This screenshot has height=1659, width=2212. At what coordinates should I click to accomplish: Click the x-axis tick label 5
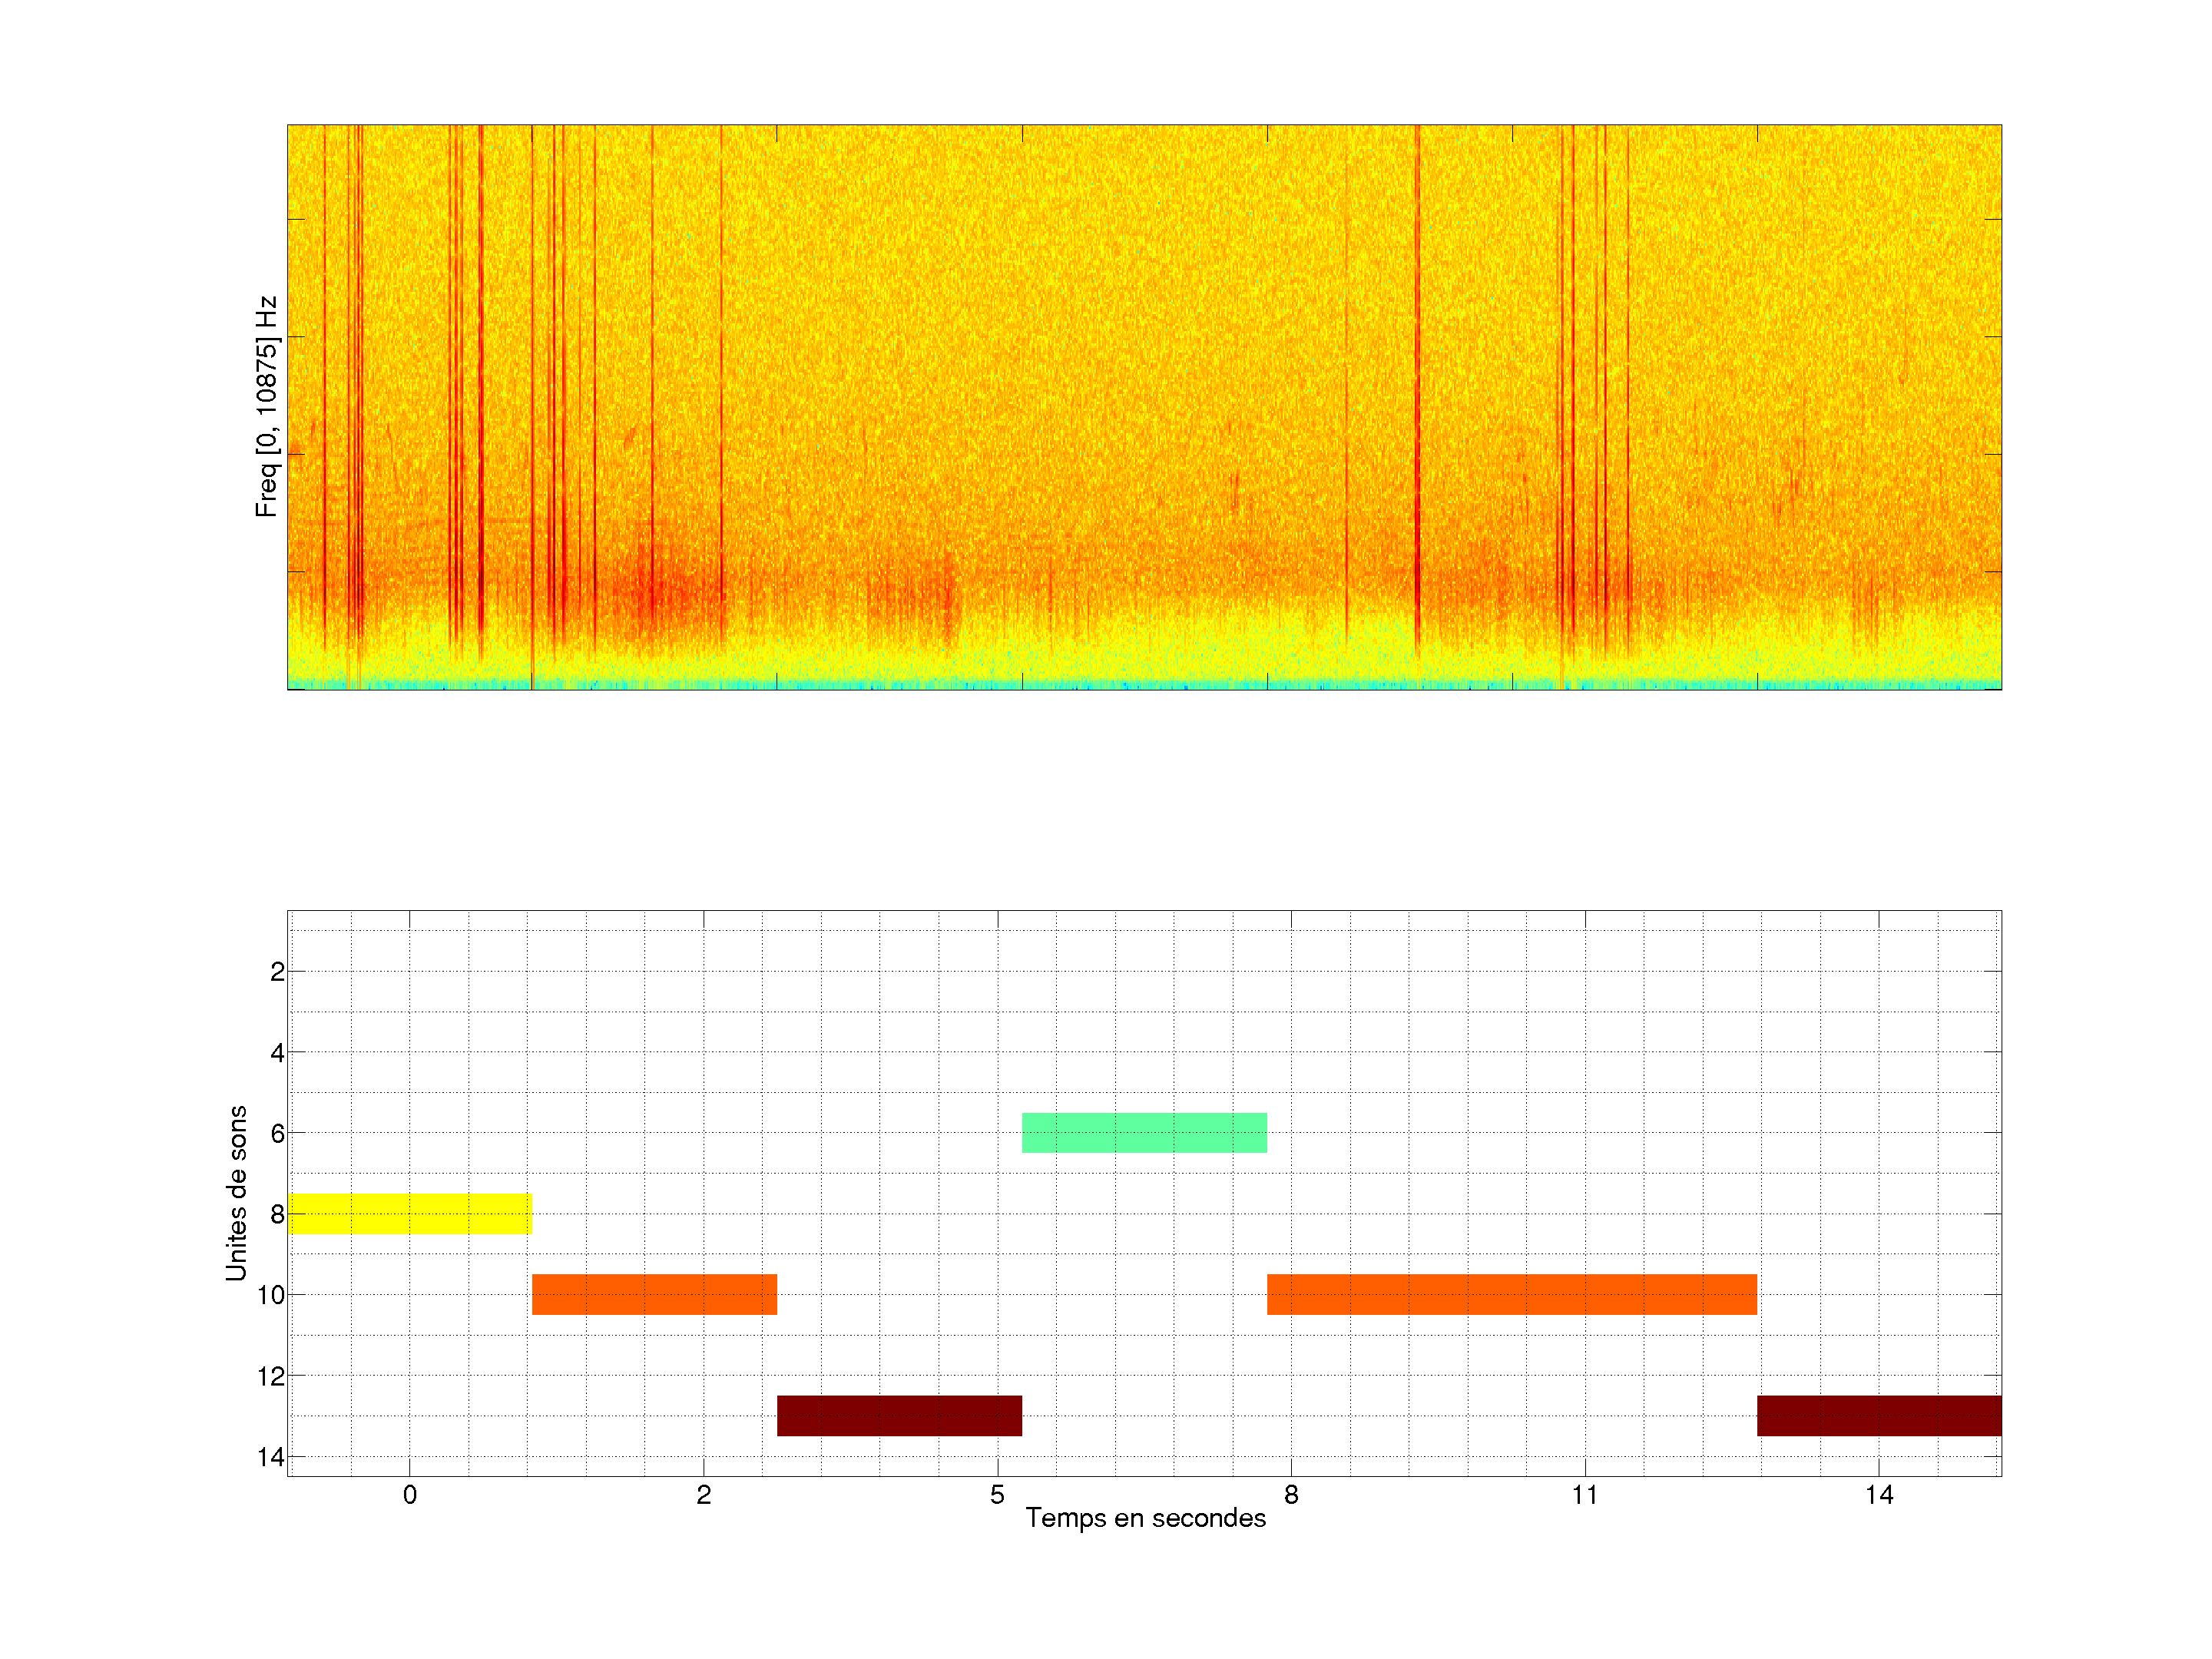click(997, 1495)
